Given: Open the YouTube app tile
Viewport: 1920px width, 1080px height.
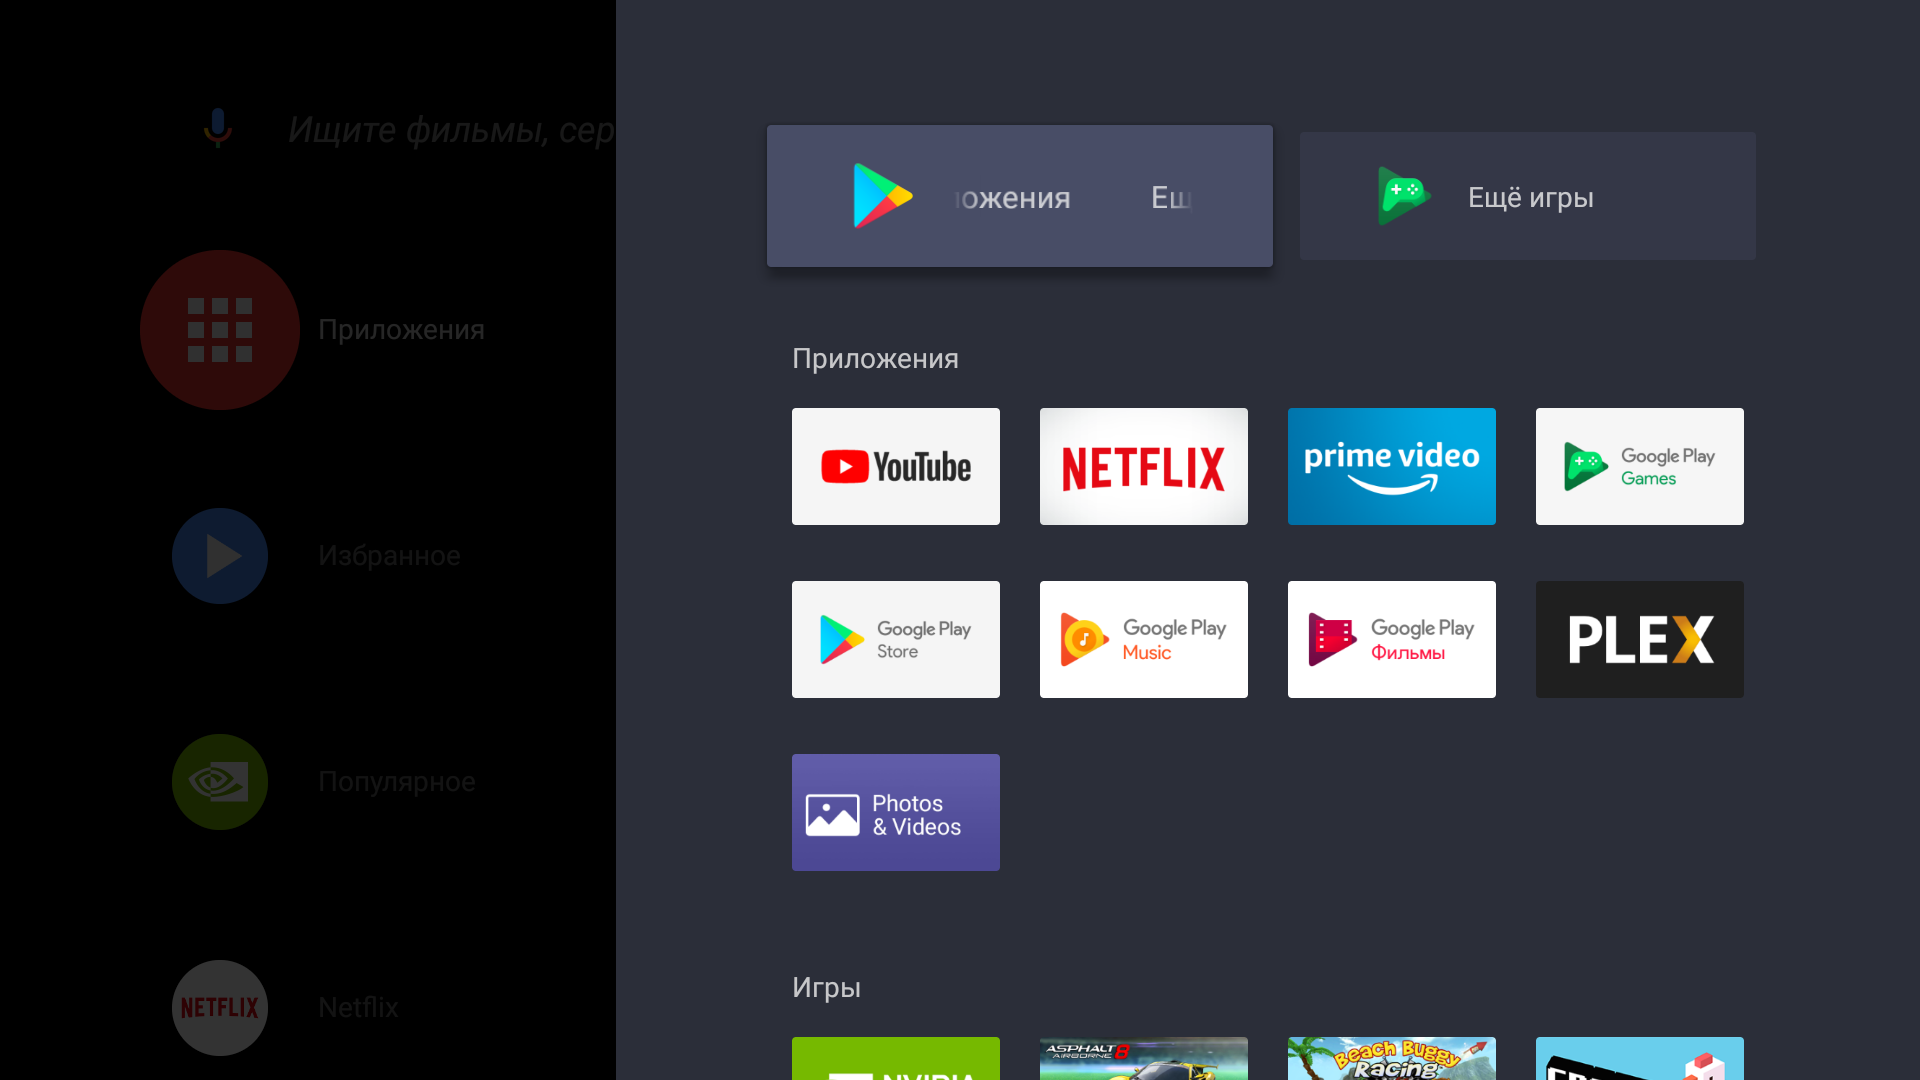Looking at the screenshot, I should click(895, 466).
